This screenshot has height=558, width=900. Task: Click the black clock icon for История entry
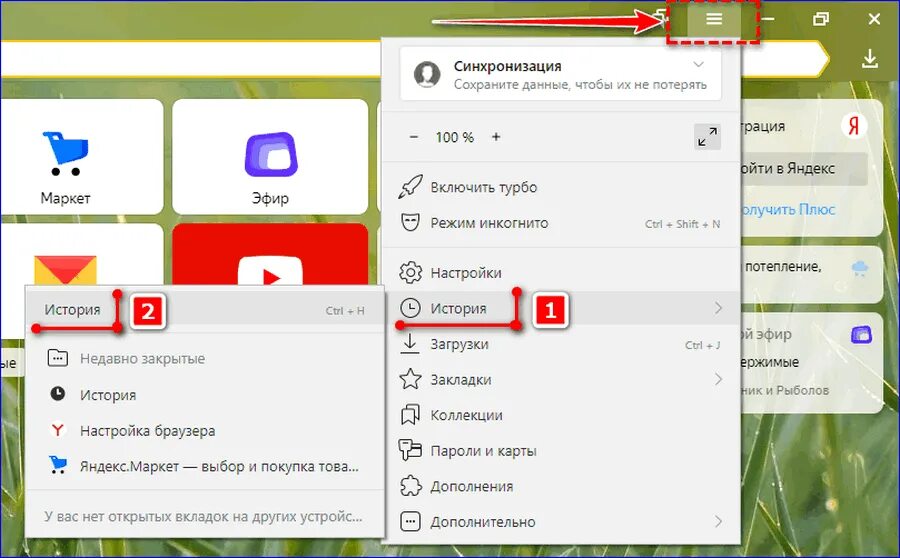(x=57, y=394)
